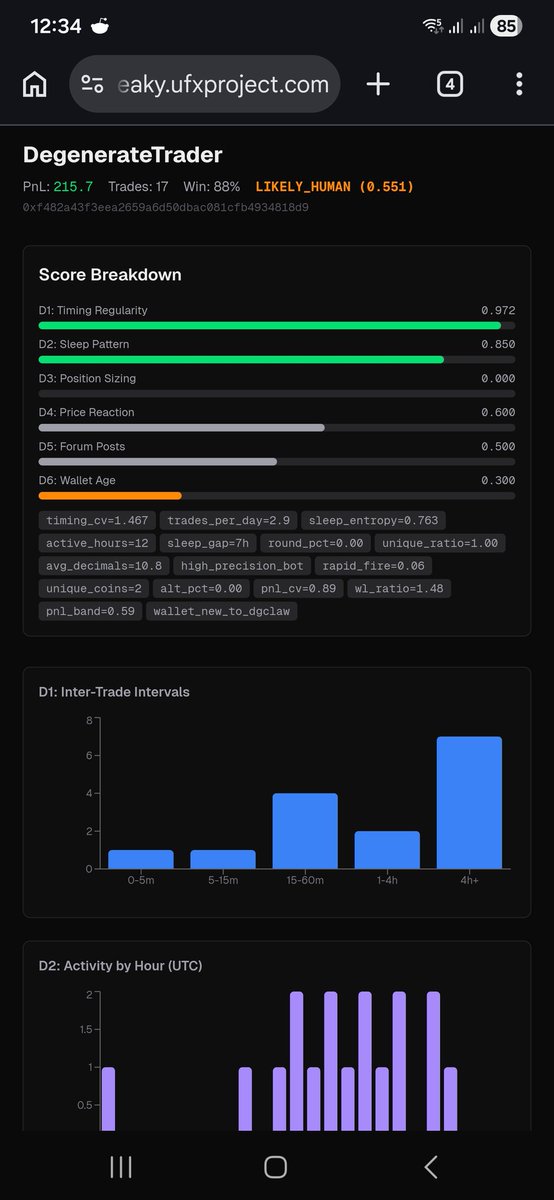Tap the sleep_entropy=0.763 tag
This screenshot has width=554, height=1200.
[x=373, y=520]
